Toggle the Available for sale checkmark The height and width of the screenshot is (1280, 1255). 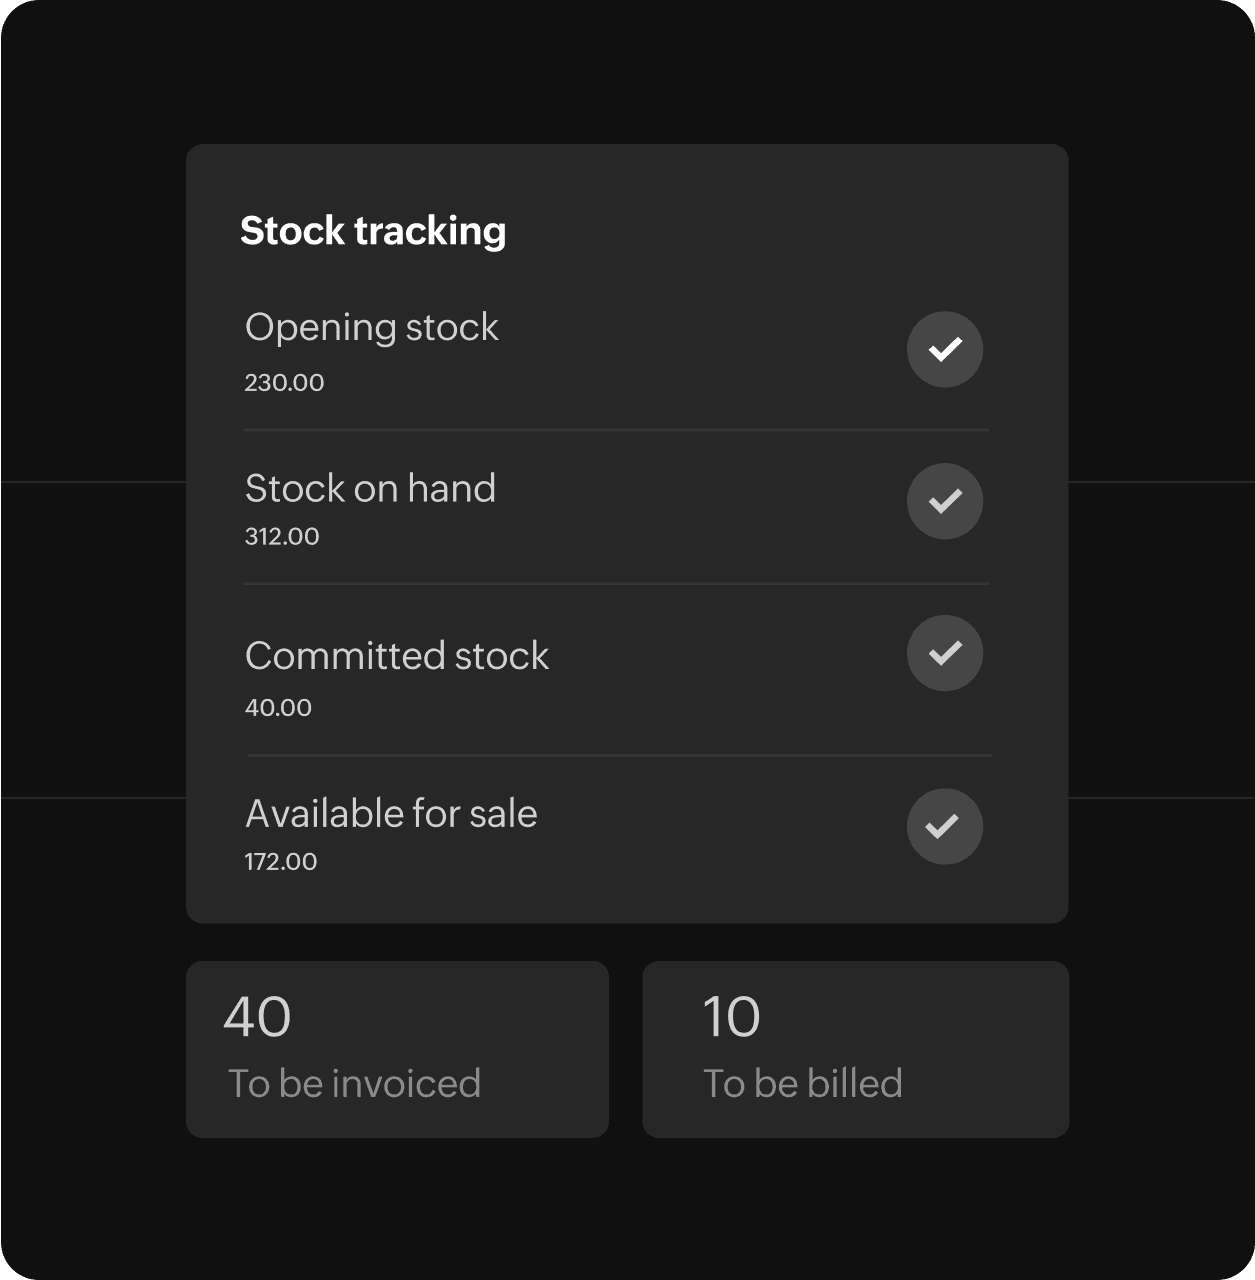[944, 826]
